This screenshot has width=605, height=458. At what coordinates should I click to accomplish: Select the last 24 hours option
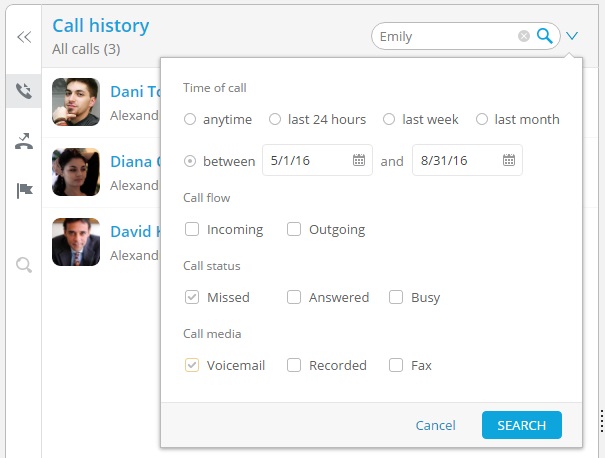click(275, 120)
